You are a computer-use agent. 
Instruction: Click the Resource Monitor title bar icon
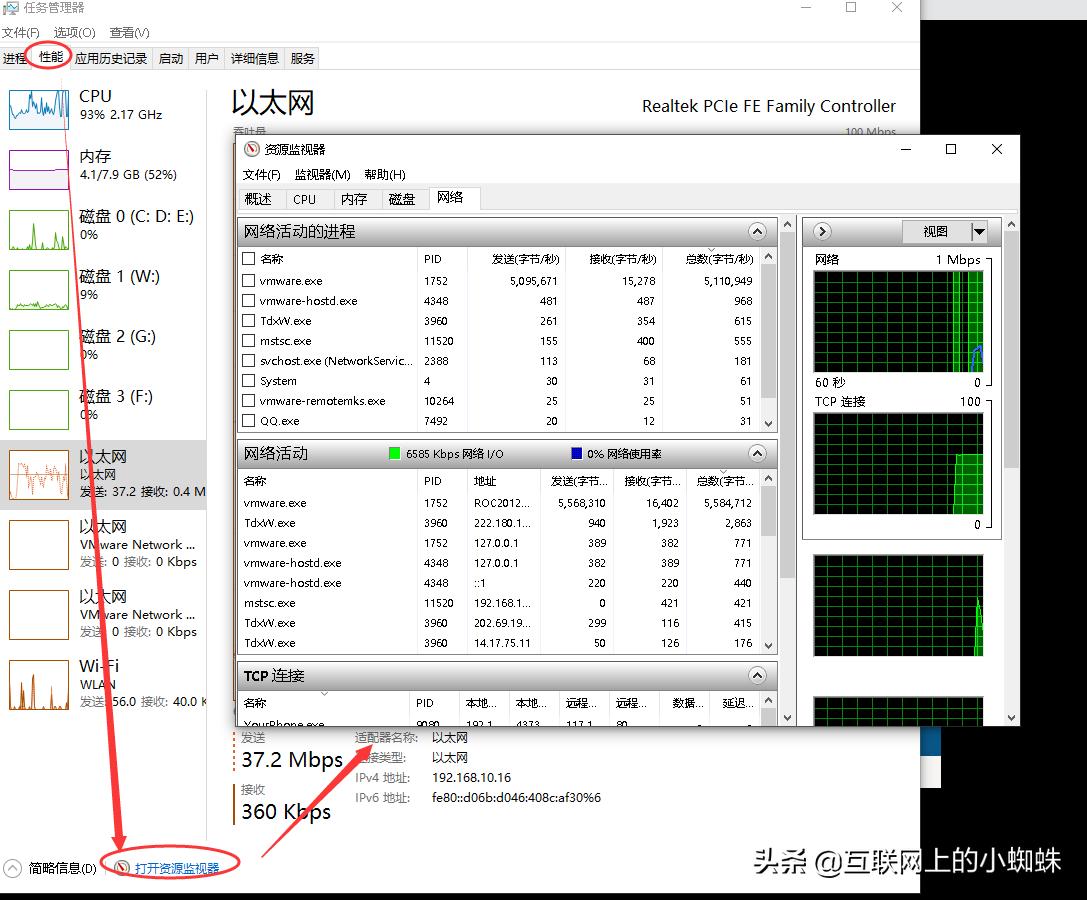[x=252, y=149]
